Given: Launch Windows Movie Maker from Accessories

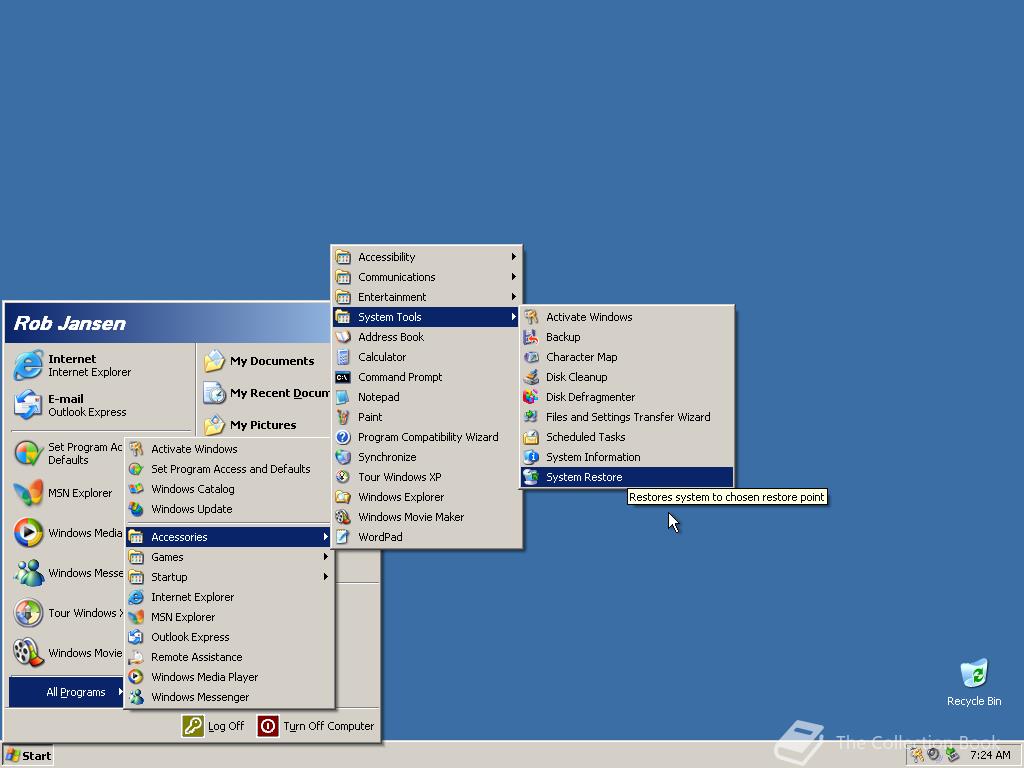Looking at the screenshot, I should (426, 517).
